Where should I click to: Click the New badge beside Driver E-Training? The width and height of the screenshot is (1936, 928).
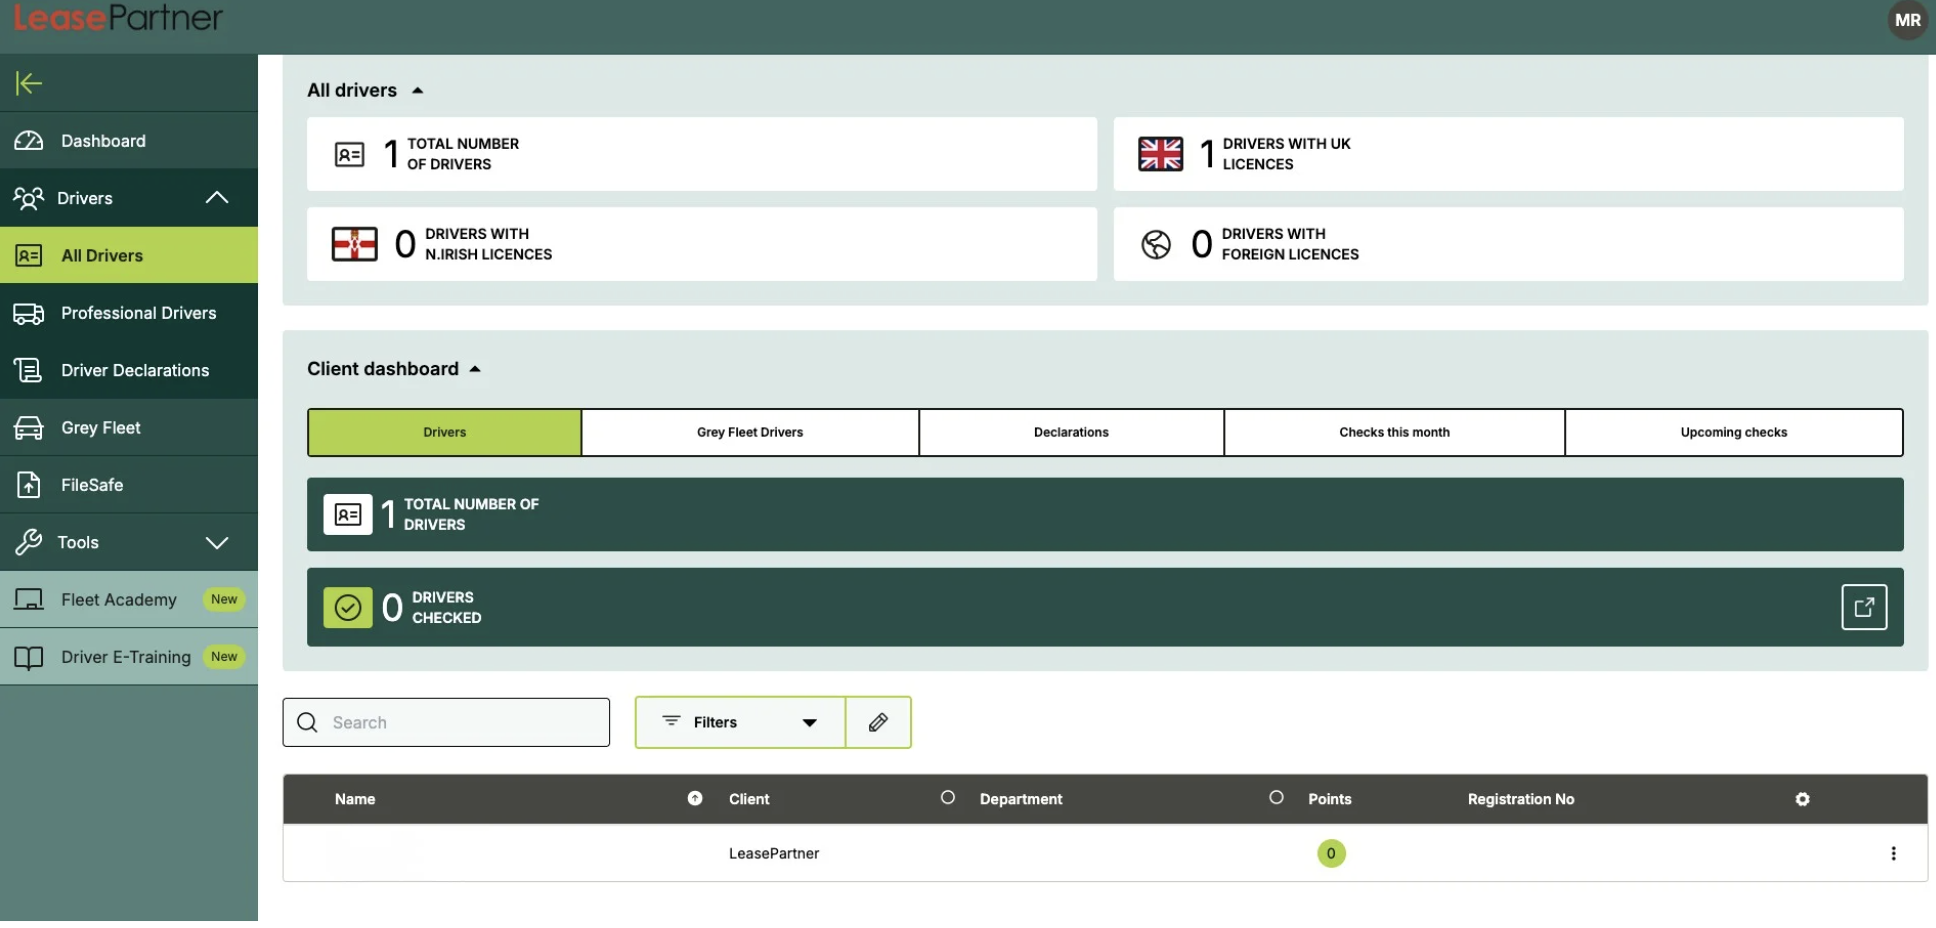224,657
